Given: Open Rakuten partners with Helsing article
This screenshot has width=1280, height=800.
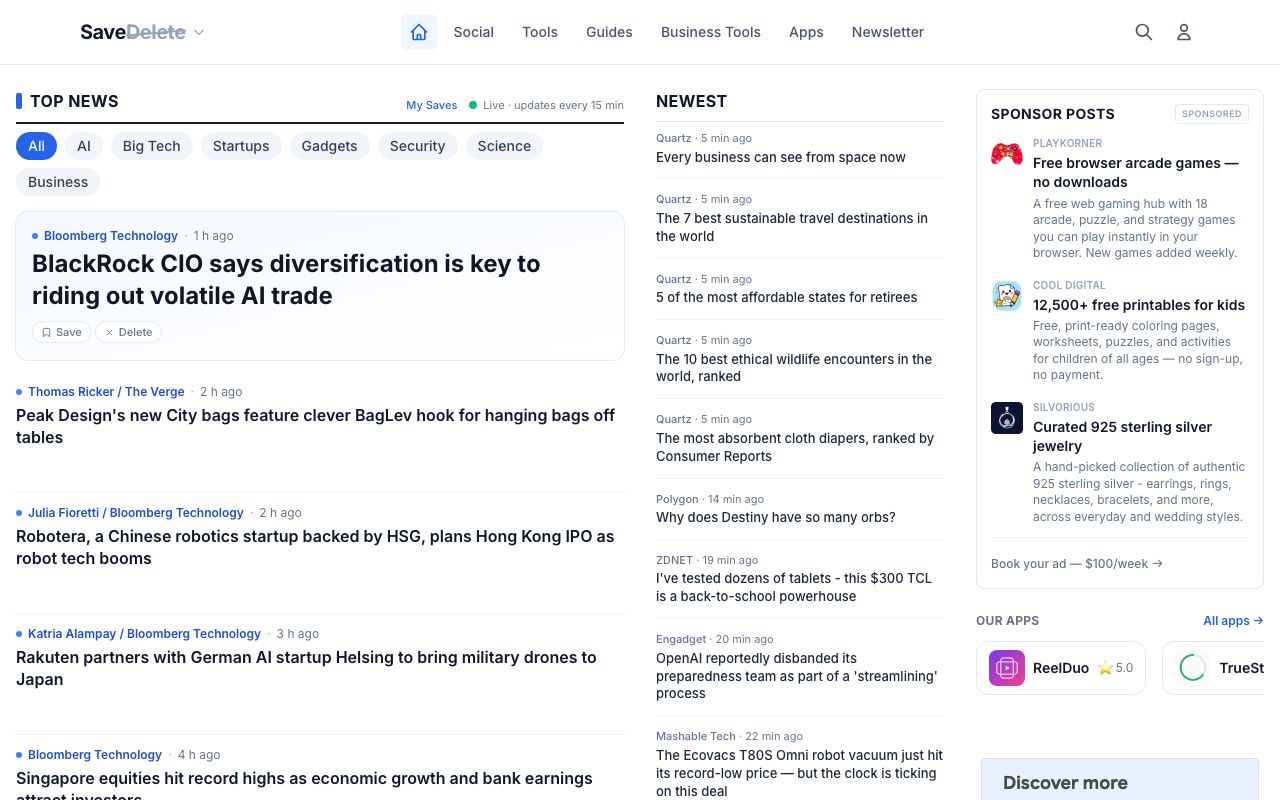Looking at the screenshot, I should pos(306,668).
